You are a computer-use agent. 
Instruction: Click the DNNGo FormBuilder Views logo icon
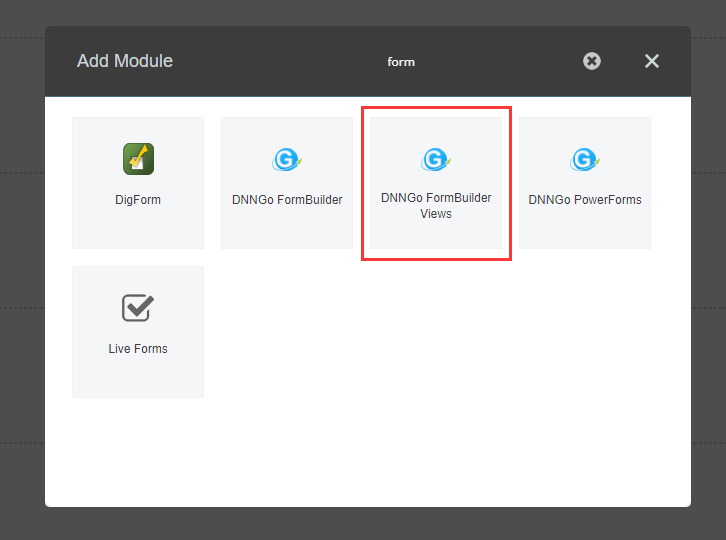(x=436, y=159)
